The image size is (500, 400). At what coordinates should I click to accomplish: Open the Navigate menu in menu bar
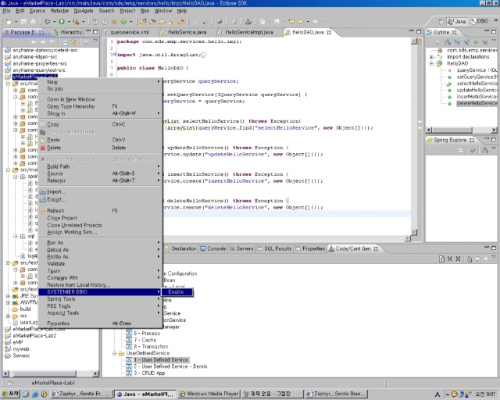point(83,11)
